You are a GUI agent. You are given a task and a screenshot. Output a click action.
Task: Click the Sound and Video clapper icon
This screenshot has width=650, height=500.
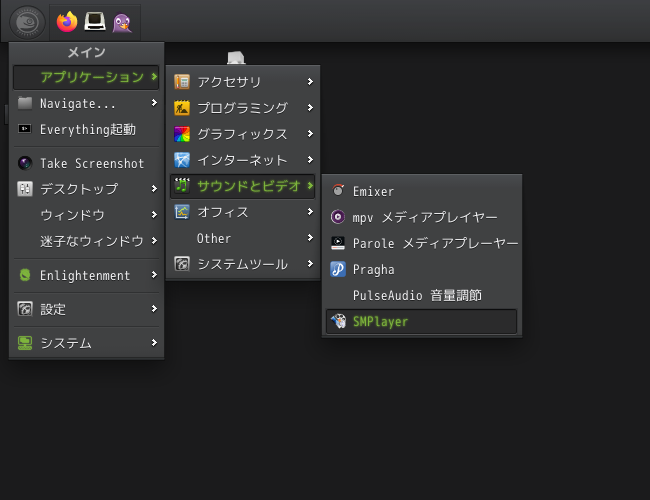click(182, 186)
